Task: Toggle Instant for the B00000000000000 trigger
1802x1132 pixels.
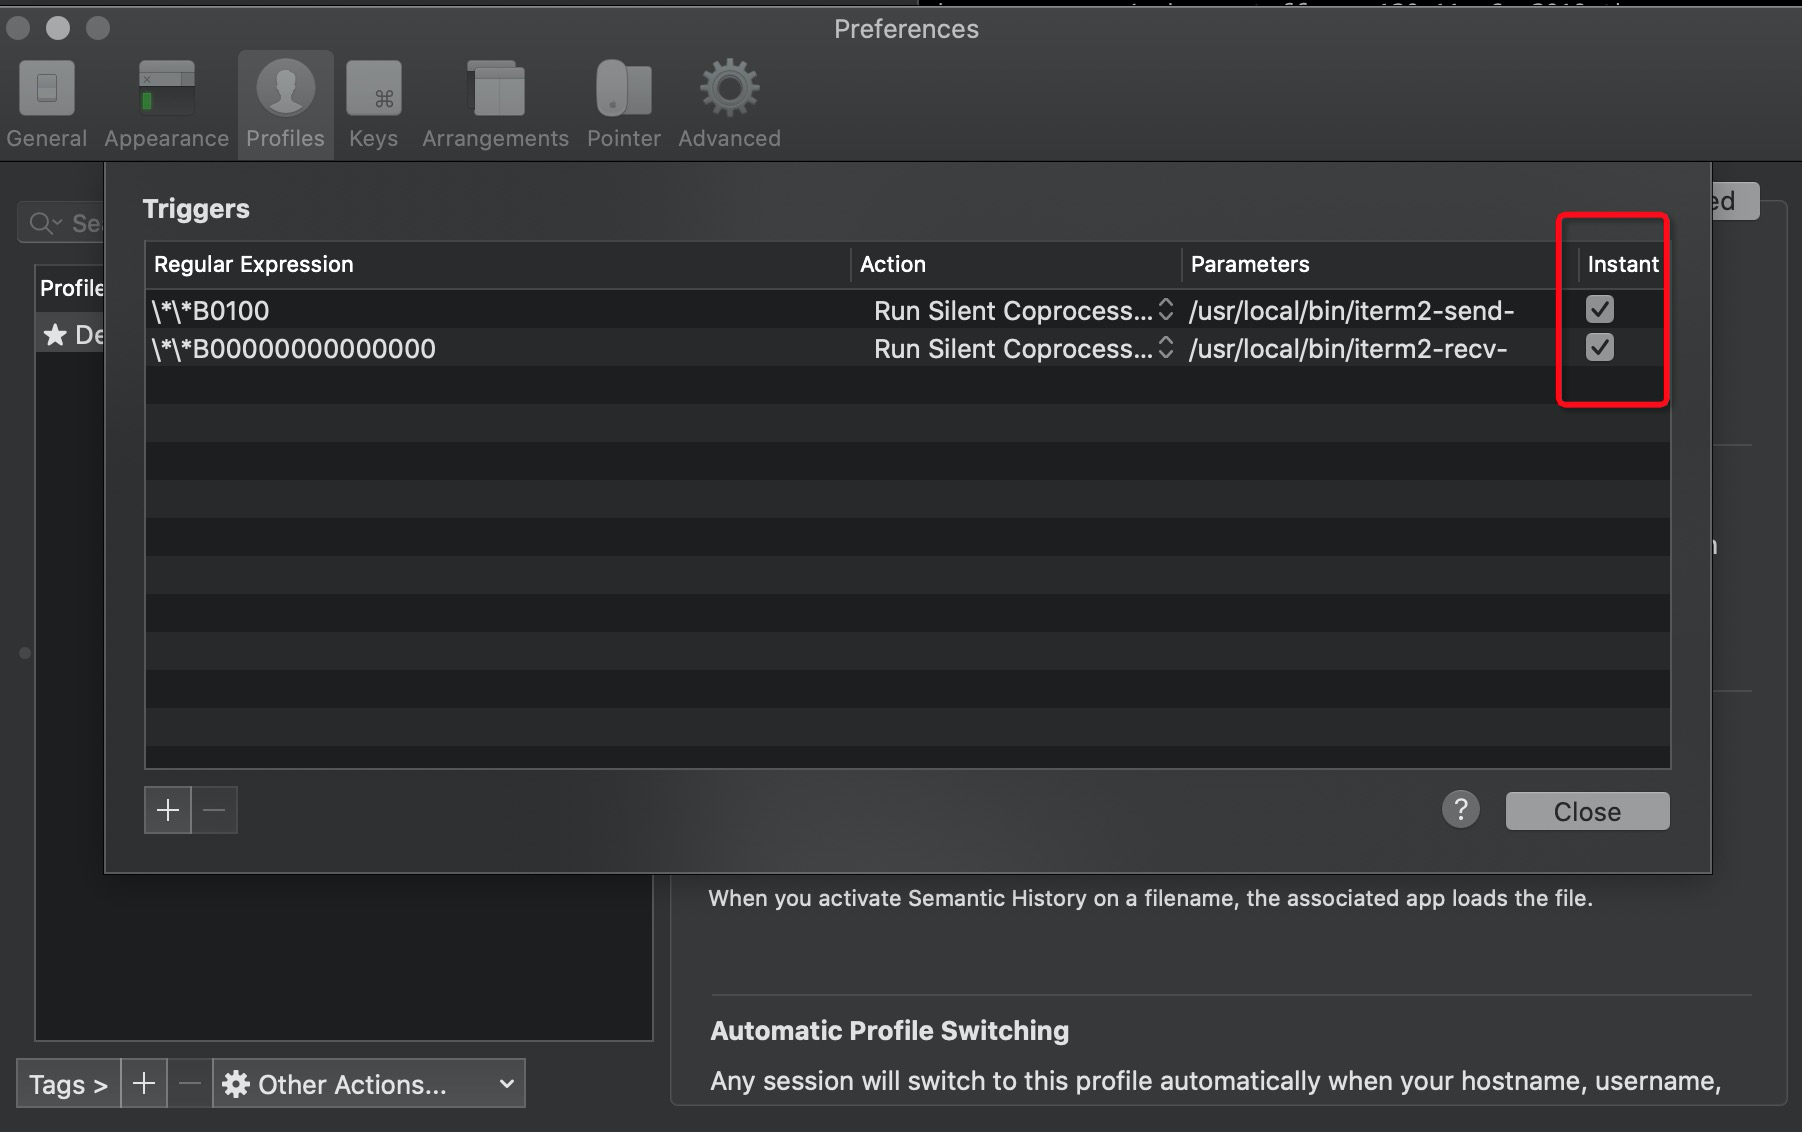Action: pyautogui.click(x=1600, y=347)
